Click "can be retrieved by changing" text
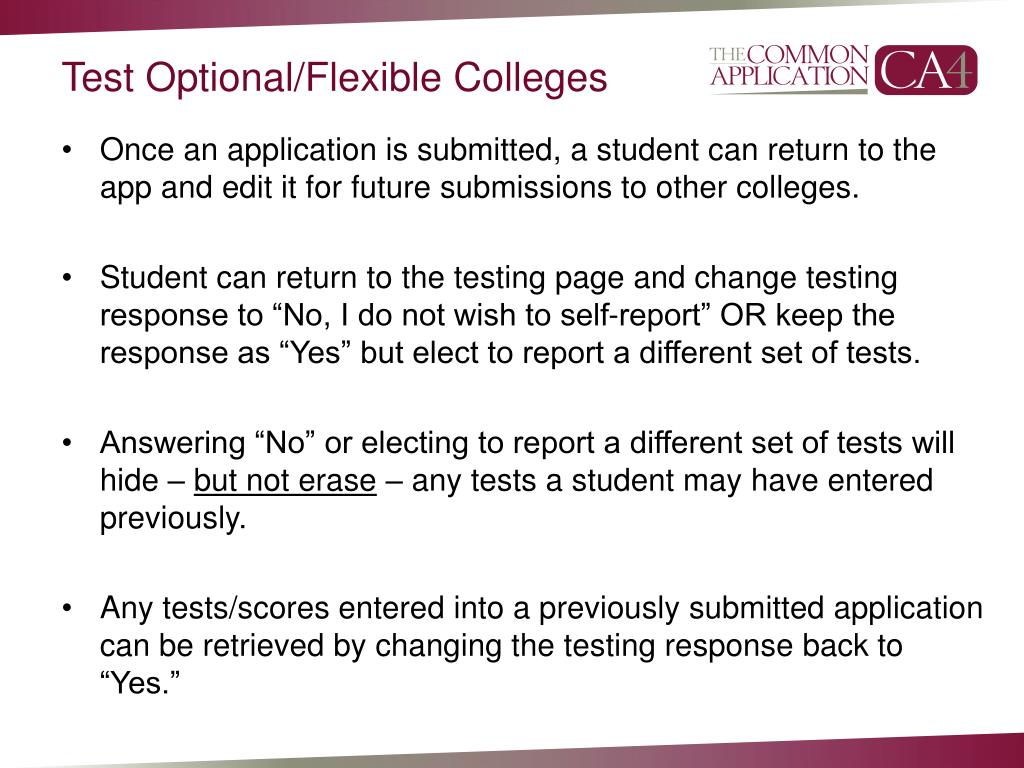Screen dimensions: 1024x768 point(300,646)
